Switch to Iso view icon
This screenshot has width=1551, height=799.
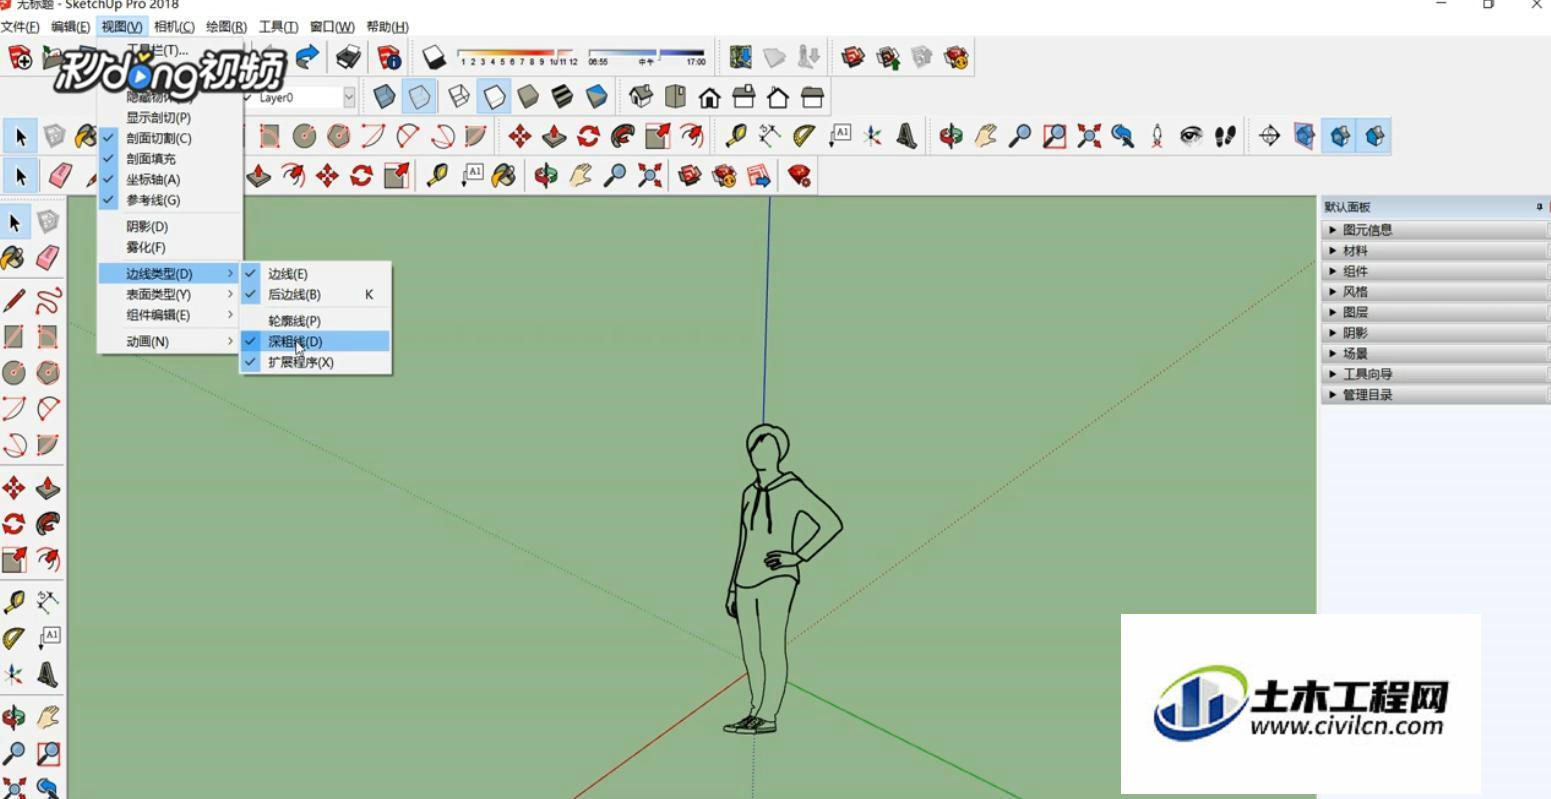[641, 97]
